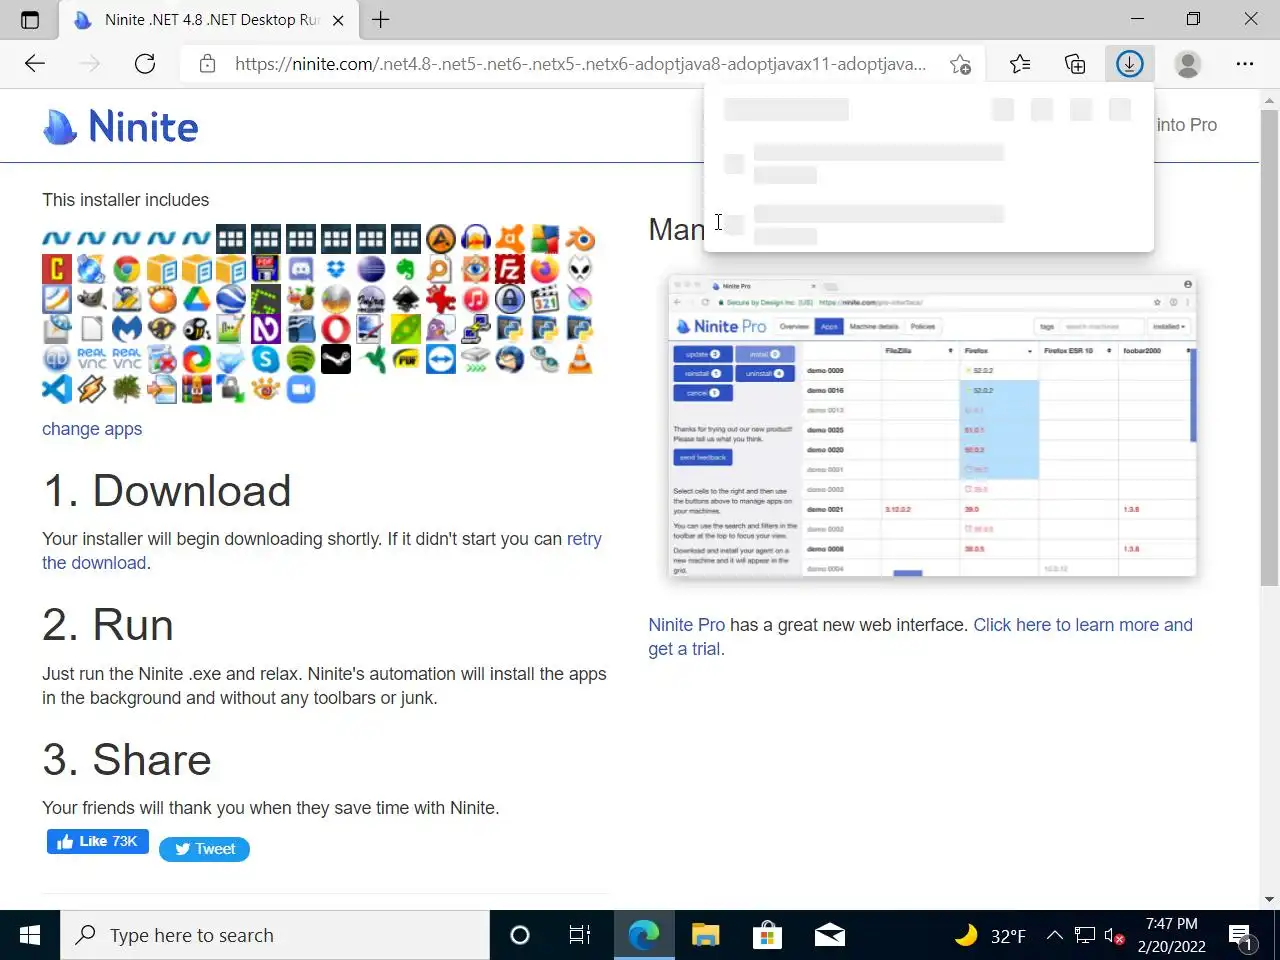Click the KeePass lock icon
The image size is (1280, 960).
click(510, 298)
